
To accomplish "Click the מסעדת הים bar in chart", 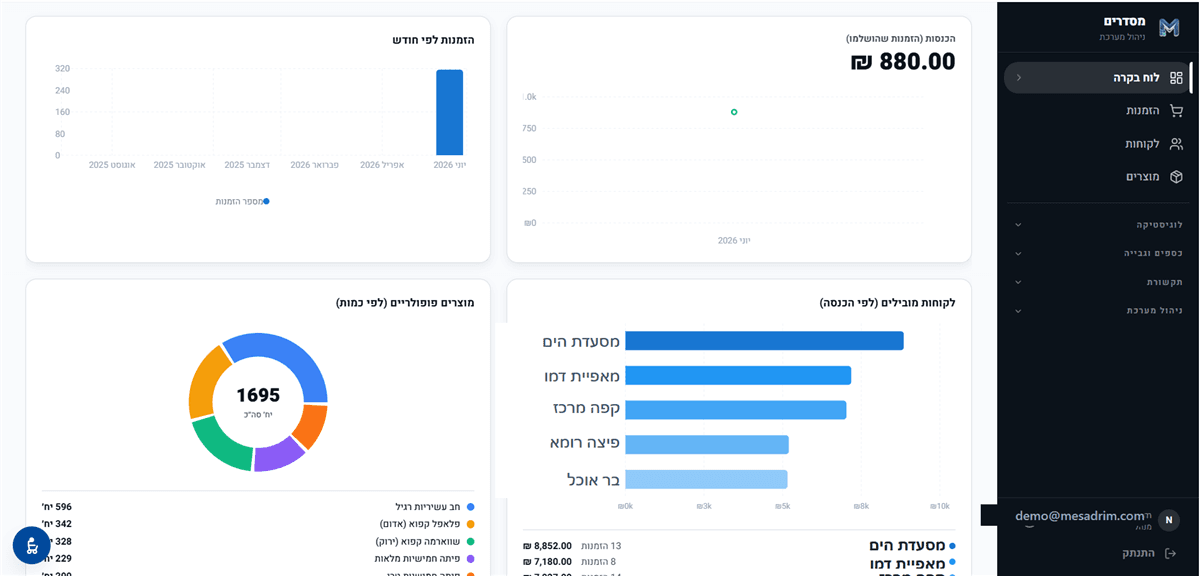I will tap(764, 341).
